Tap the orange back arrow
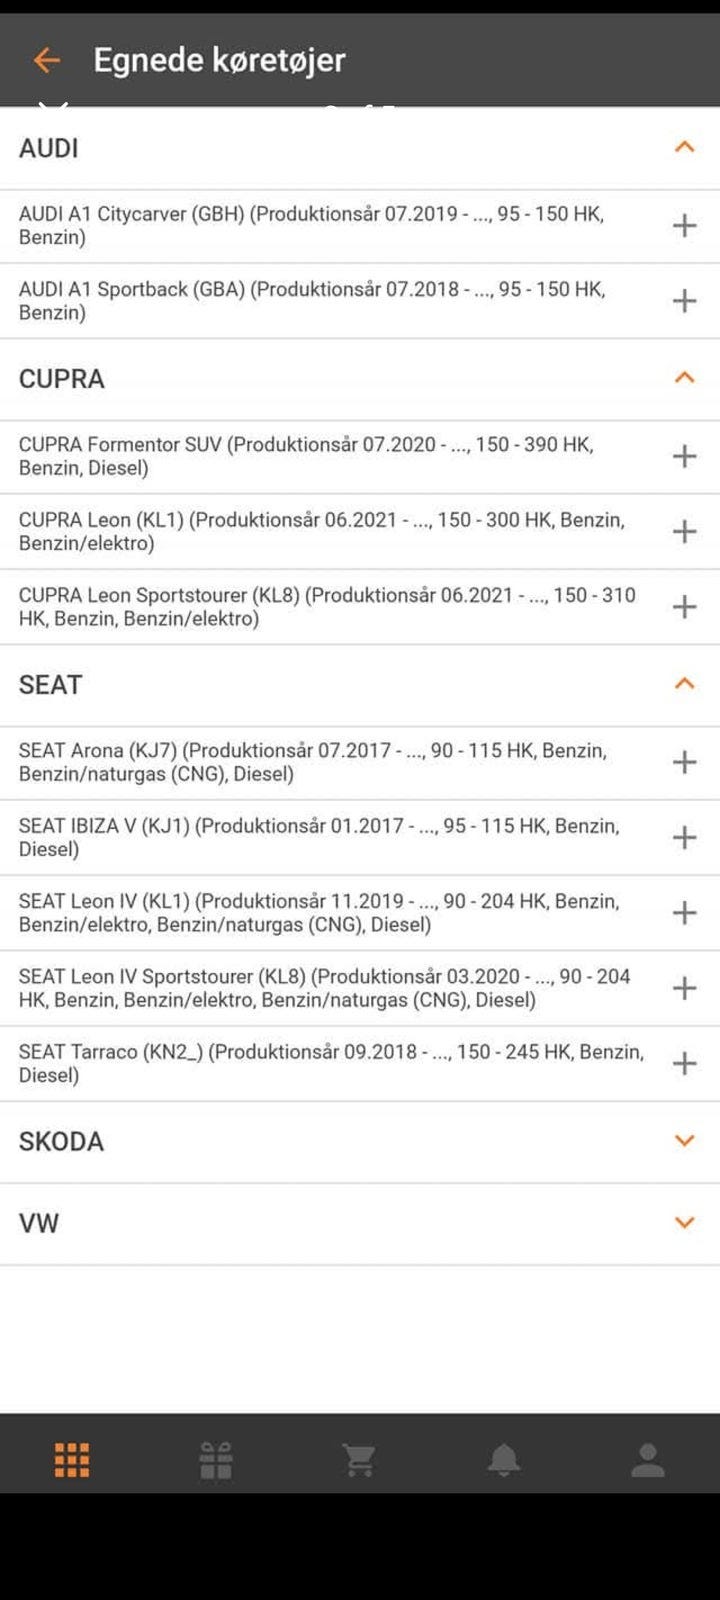This screenshot has height=1600, width=720. pos(46,60)
